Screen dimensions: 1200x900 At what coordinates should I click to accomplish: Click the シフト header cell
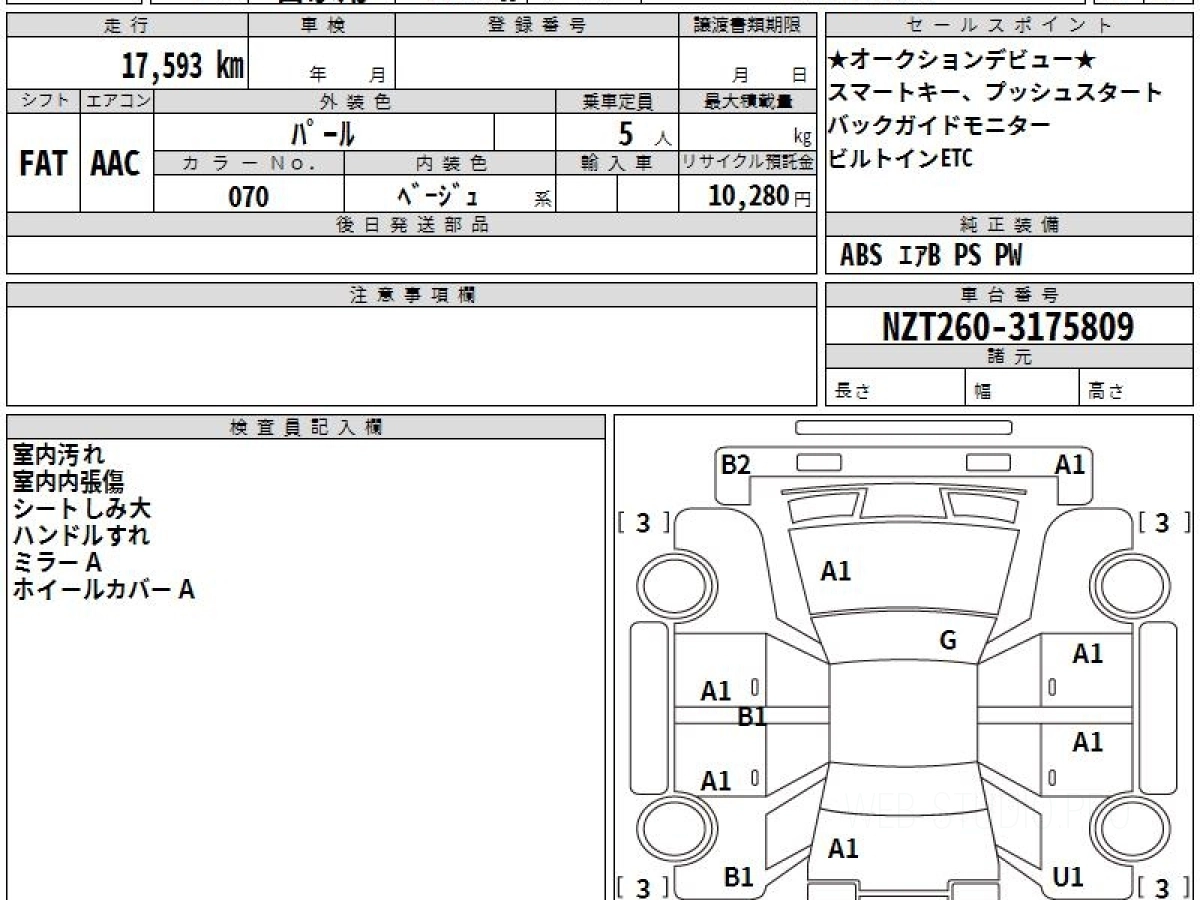[x=43, y=101]
